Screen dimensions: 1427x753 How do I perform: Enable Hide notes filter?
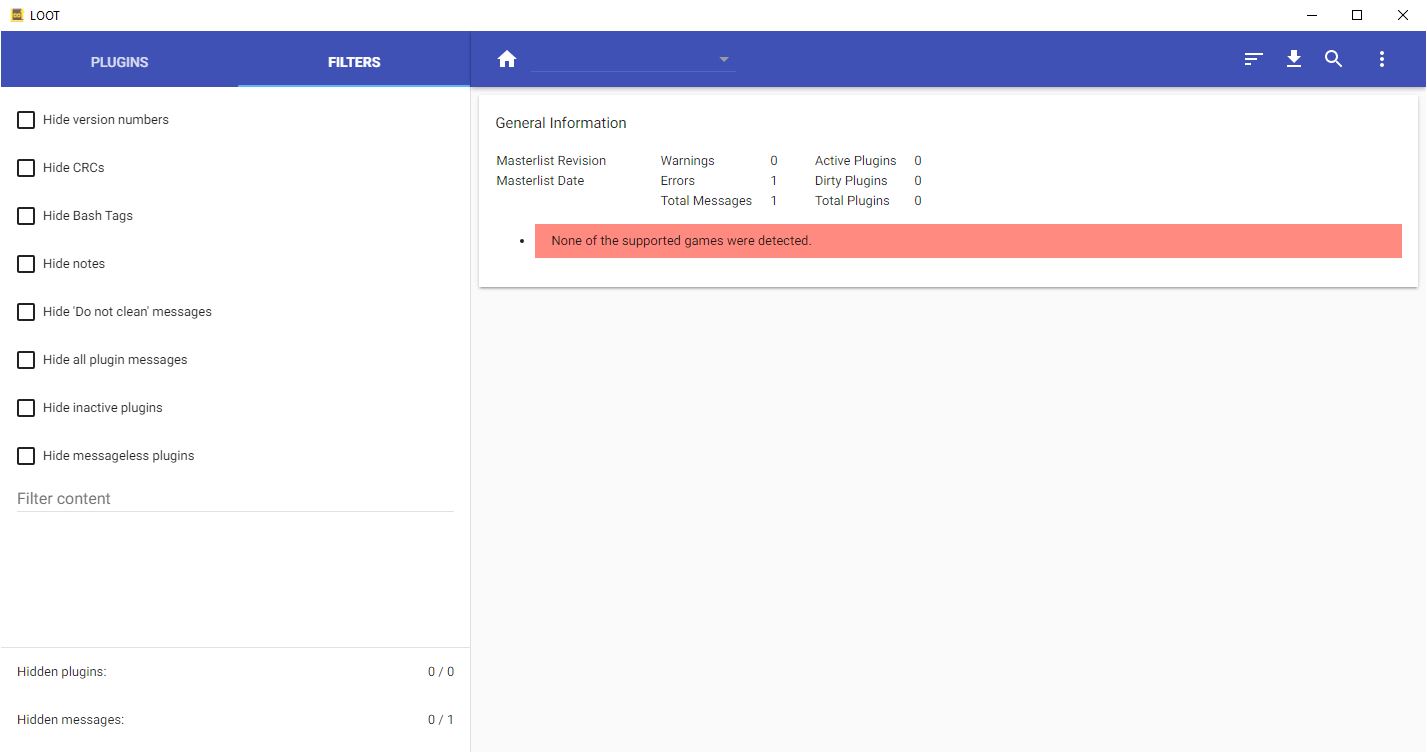(26, 264)
